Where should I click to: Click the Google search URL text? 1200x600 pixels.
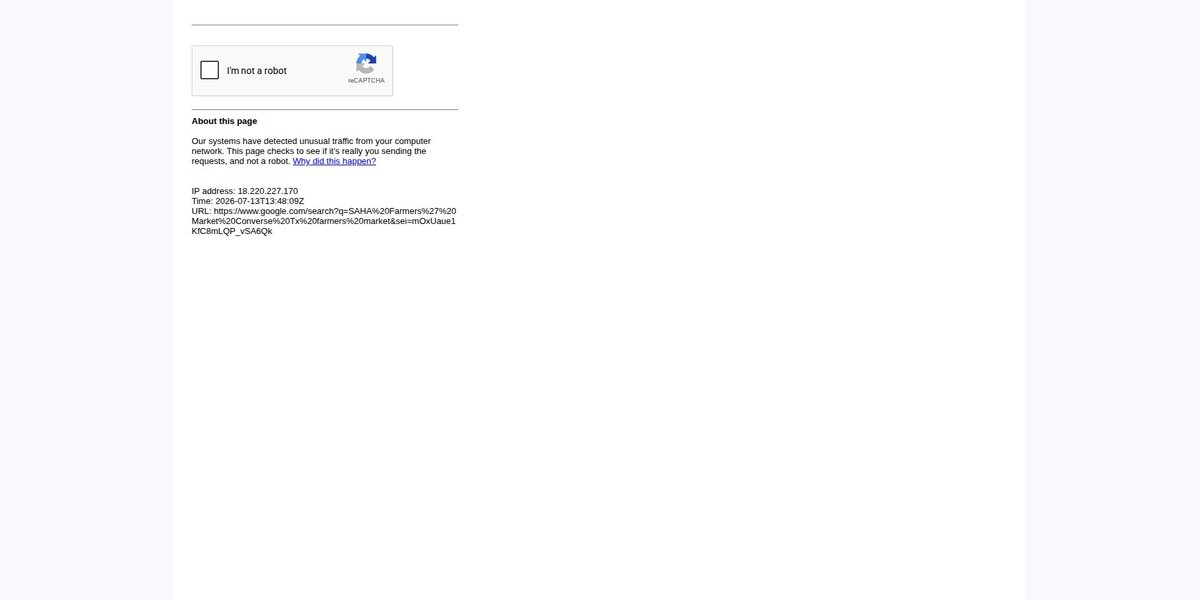pos(324,221)
